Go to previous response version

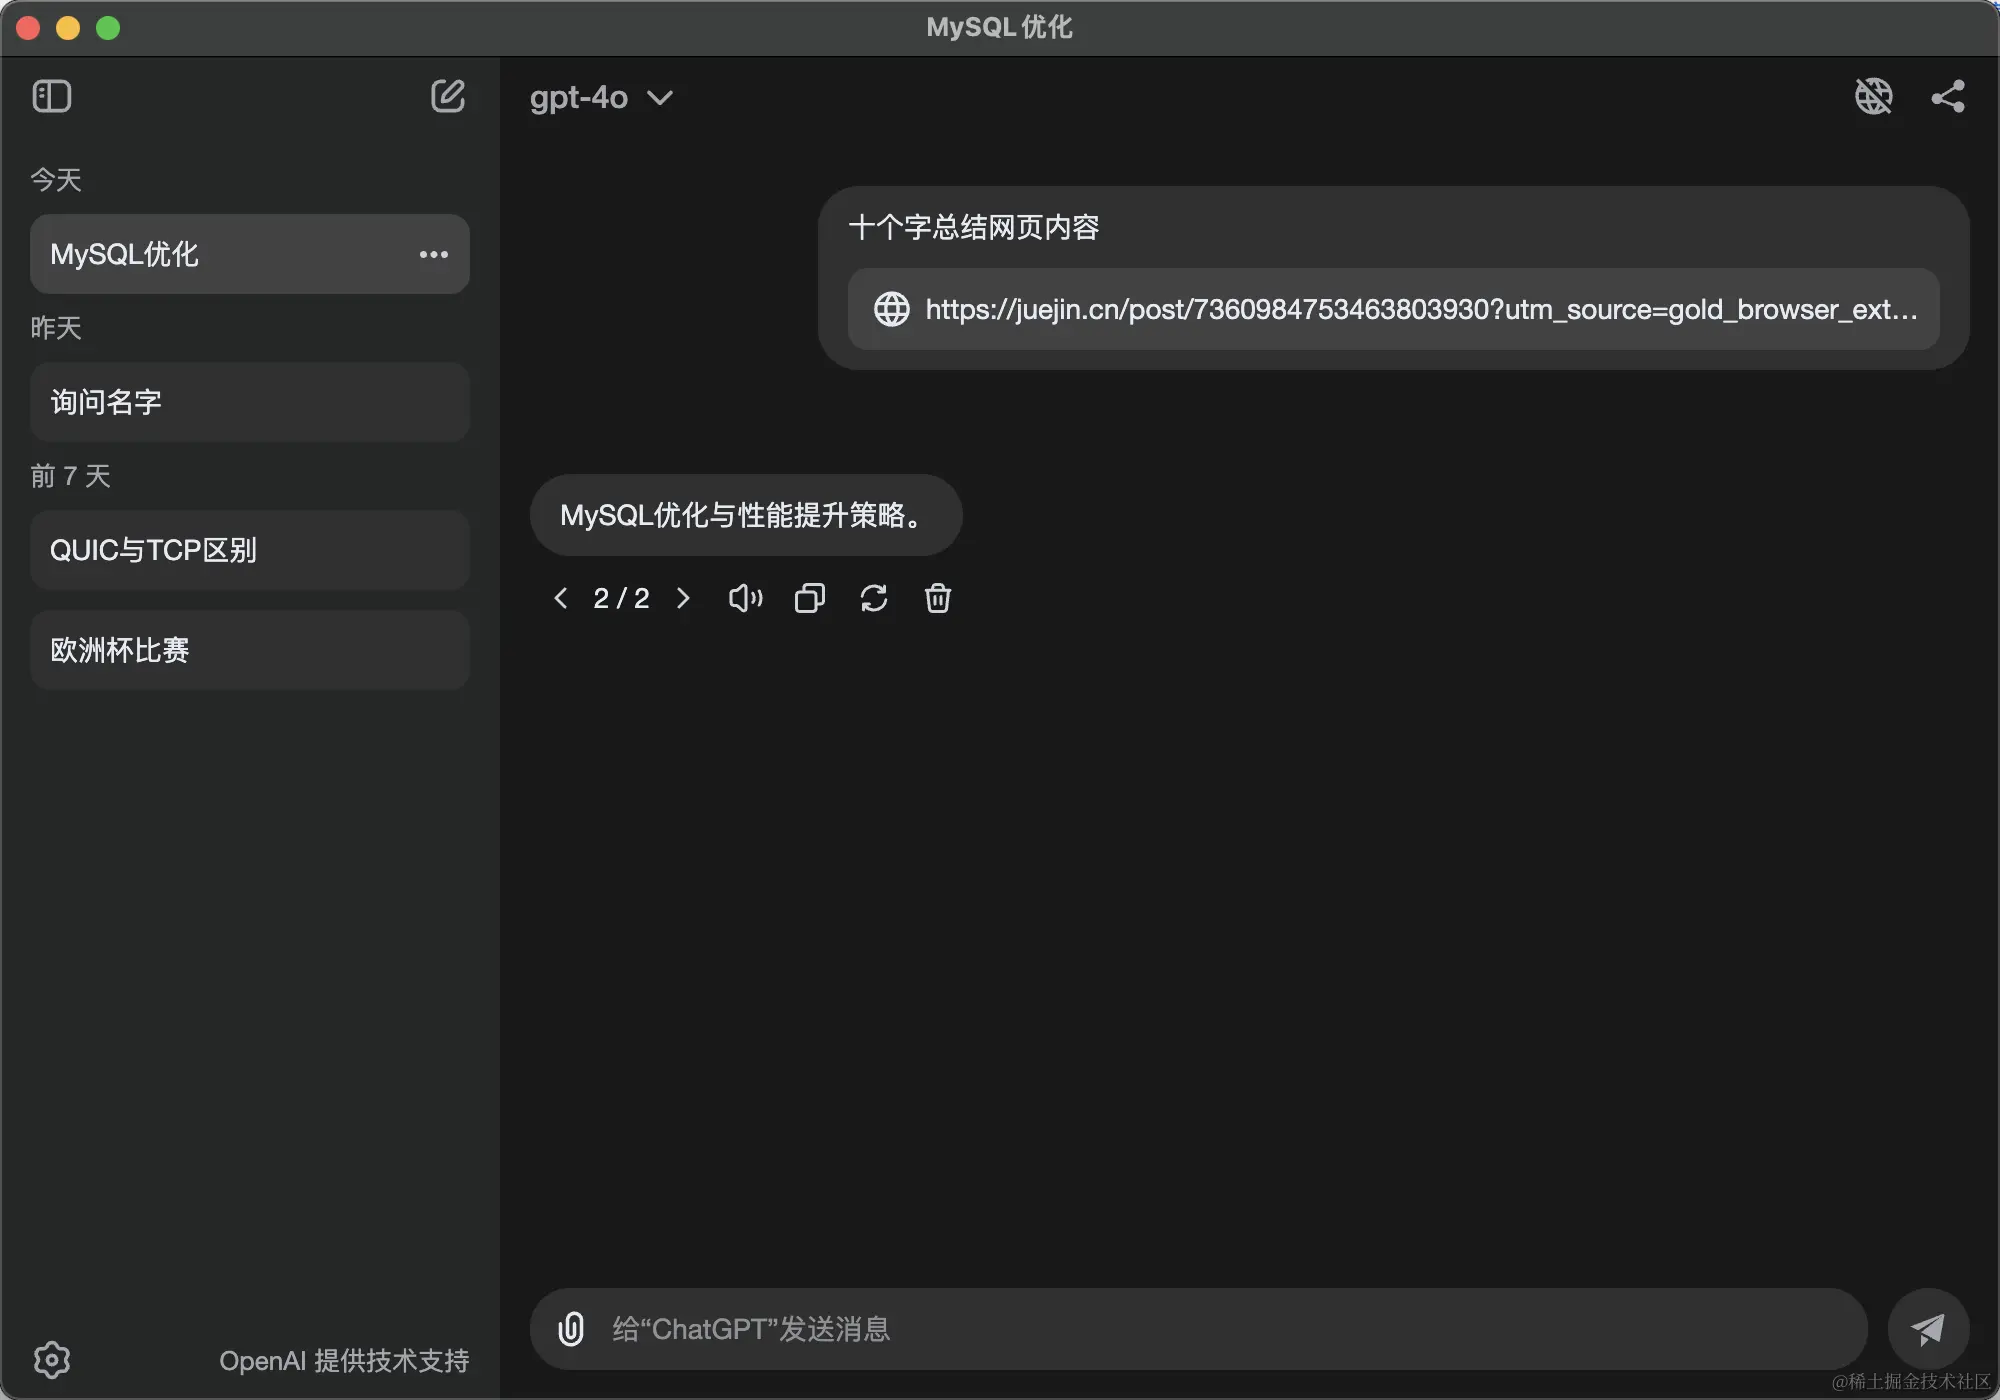click(x=561, y=598)
